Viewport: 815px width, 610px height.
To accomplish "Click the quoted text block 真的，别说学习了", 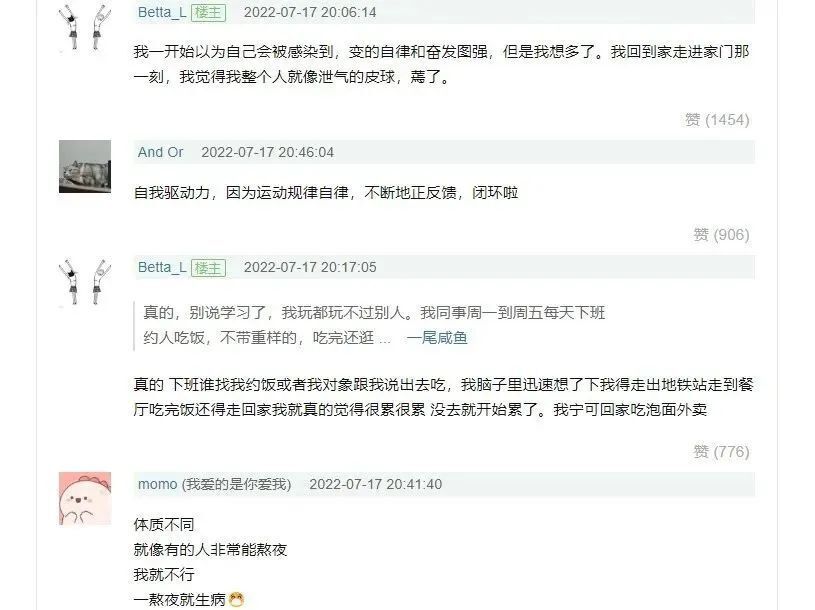I will (x=374, y=325).
